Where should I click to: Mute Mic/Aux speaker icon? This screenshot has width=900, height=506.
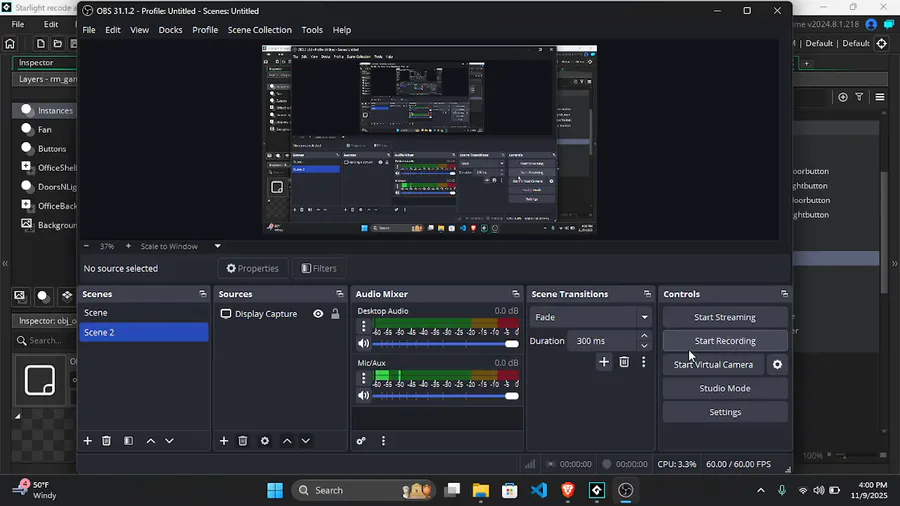pyautogui.click(x=363, y=395)
